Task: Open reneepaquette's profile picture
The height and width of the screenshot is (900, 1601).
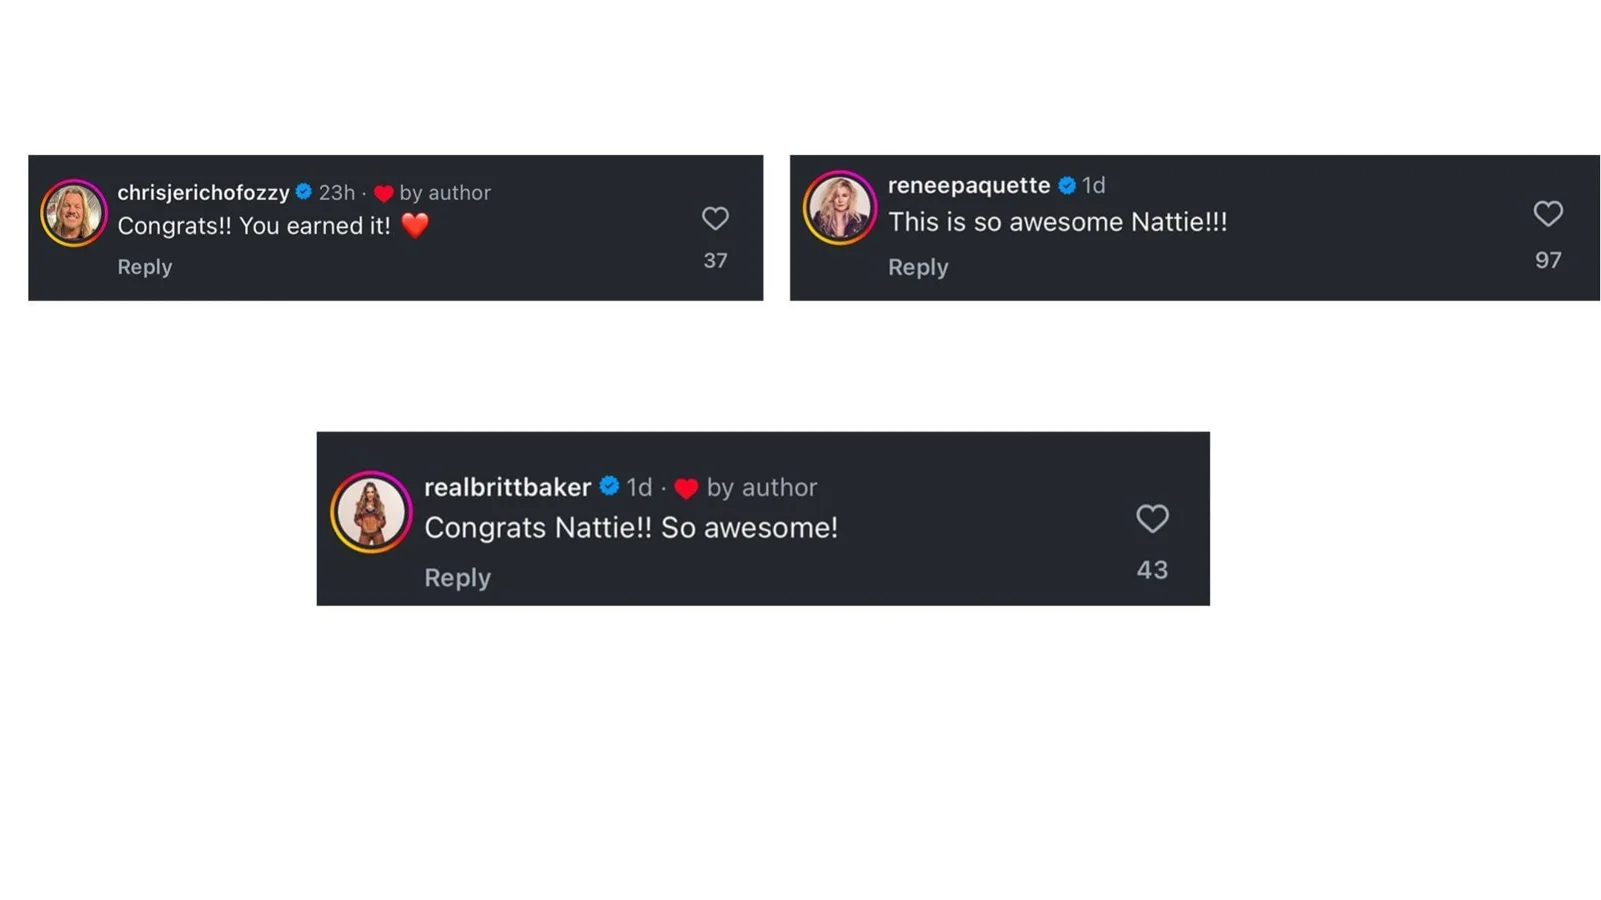Action: point(839,208)
